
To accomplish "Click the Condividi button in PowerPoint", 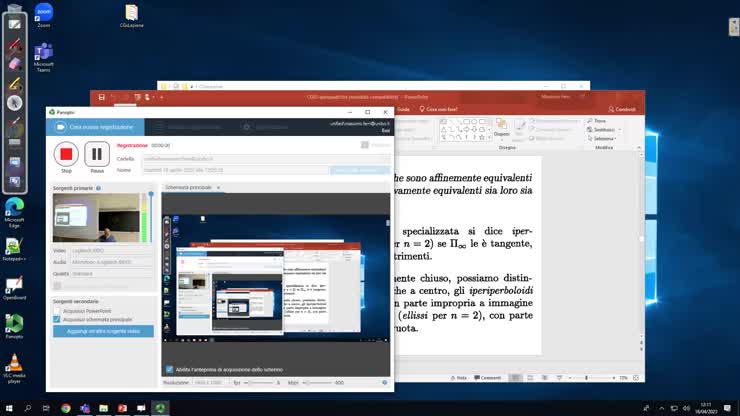I will [621, 109].
